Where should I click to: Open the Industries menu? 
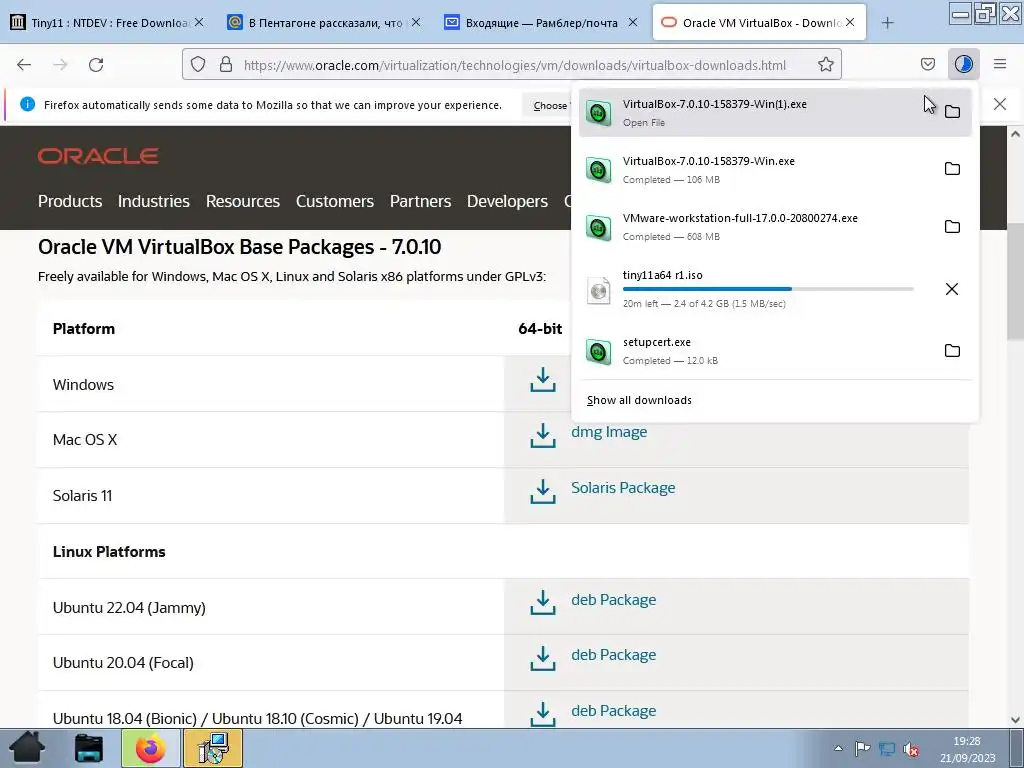pos(153,201)
